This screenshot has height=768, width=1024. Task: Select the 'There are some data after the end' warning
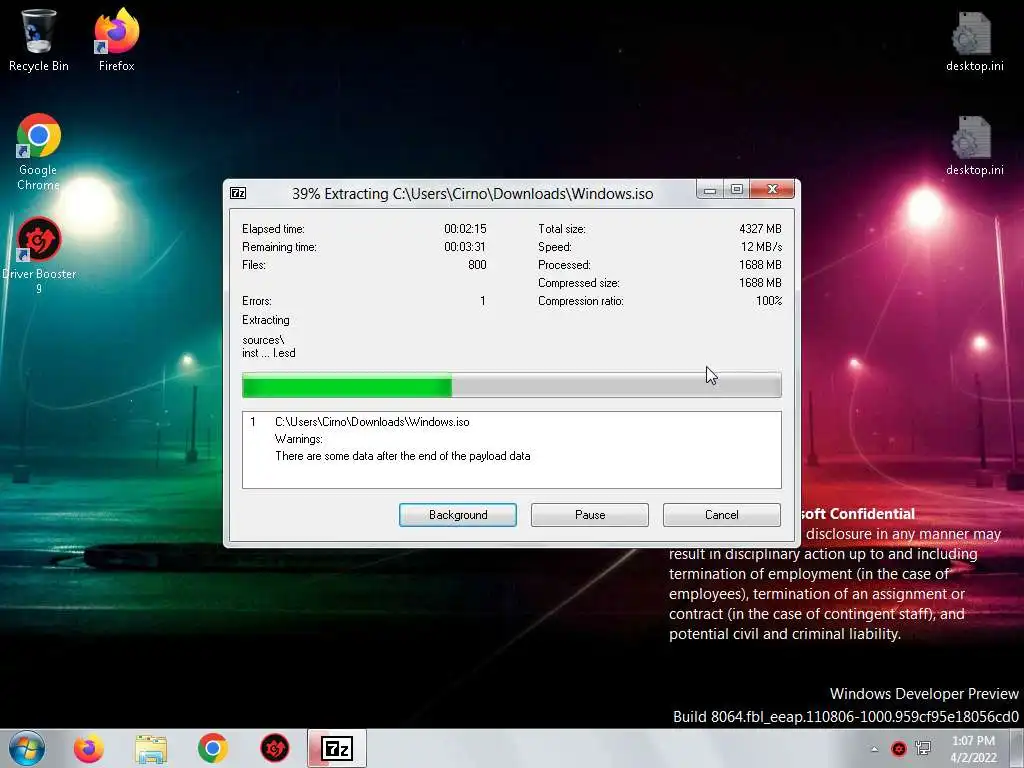pyautogui.click(x=402, y=456)
